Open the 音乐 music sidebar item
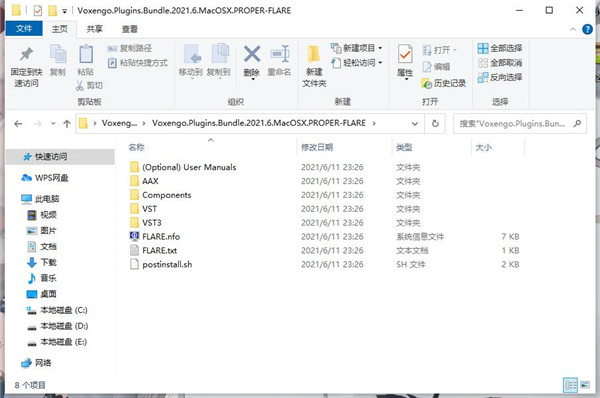Screen dimensions: 600x398 click(42, 278)
